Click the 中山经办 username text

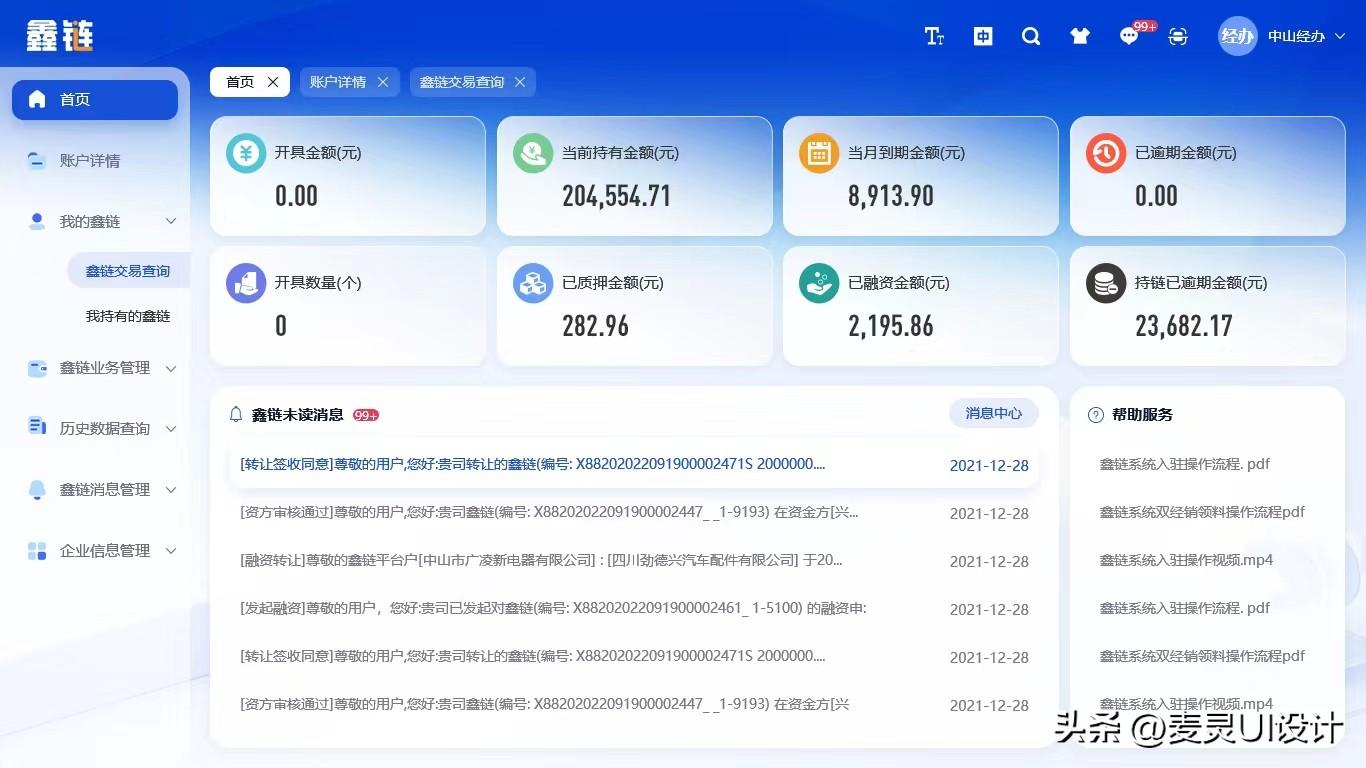[1296, 36]
